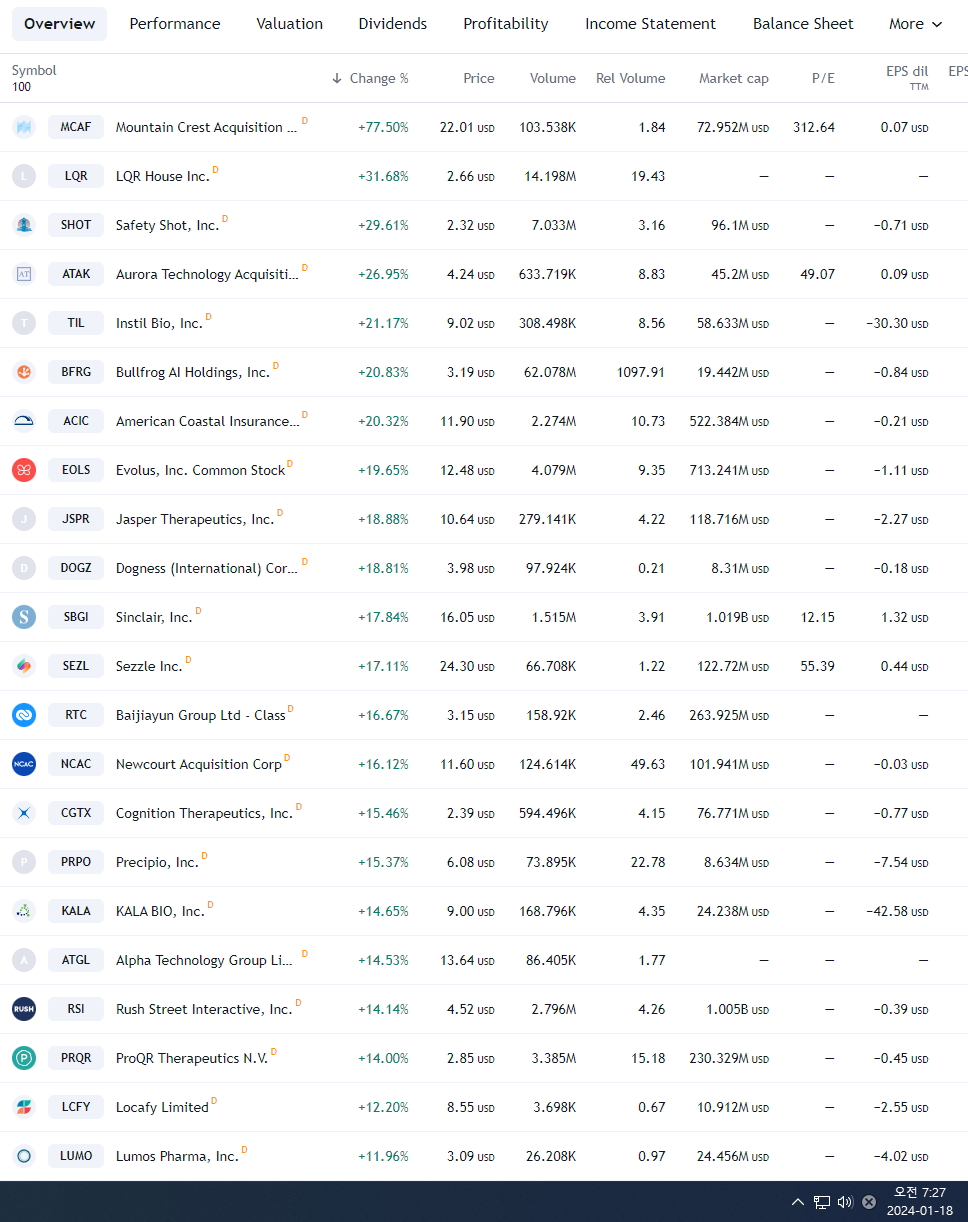Click the Precipio logo icon
Screen dimensions: 968x1222
[x=24, y=862]
